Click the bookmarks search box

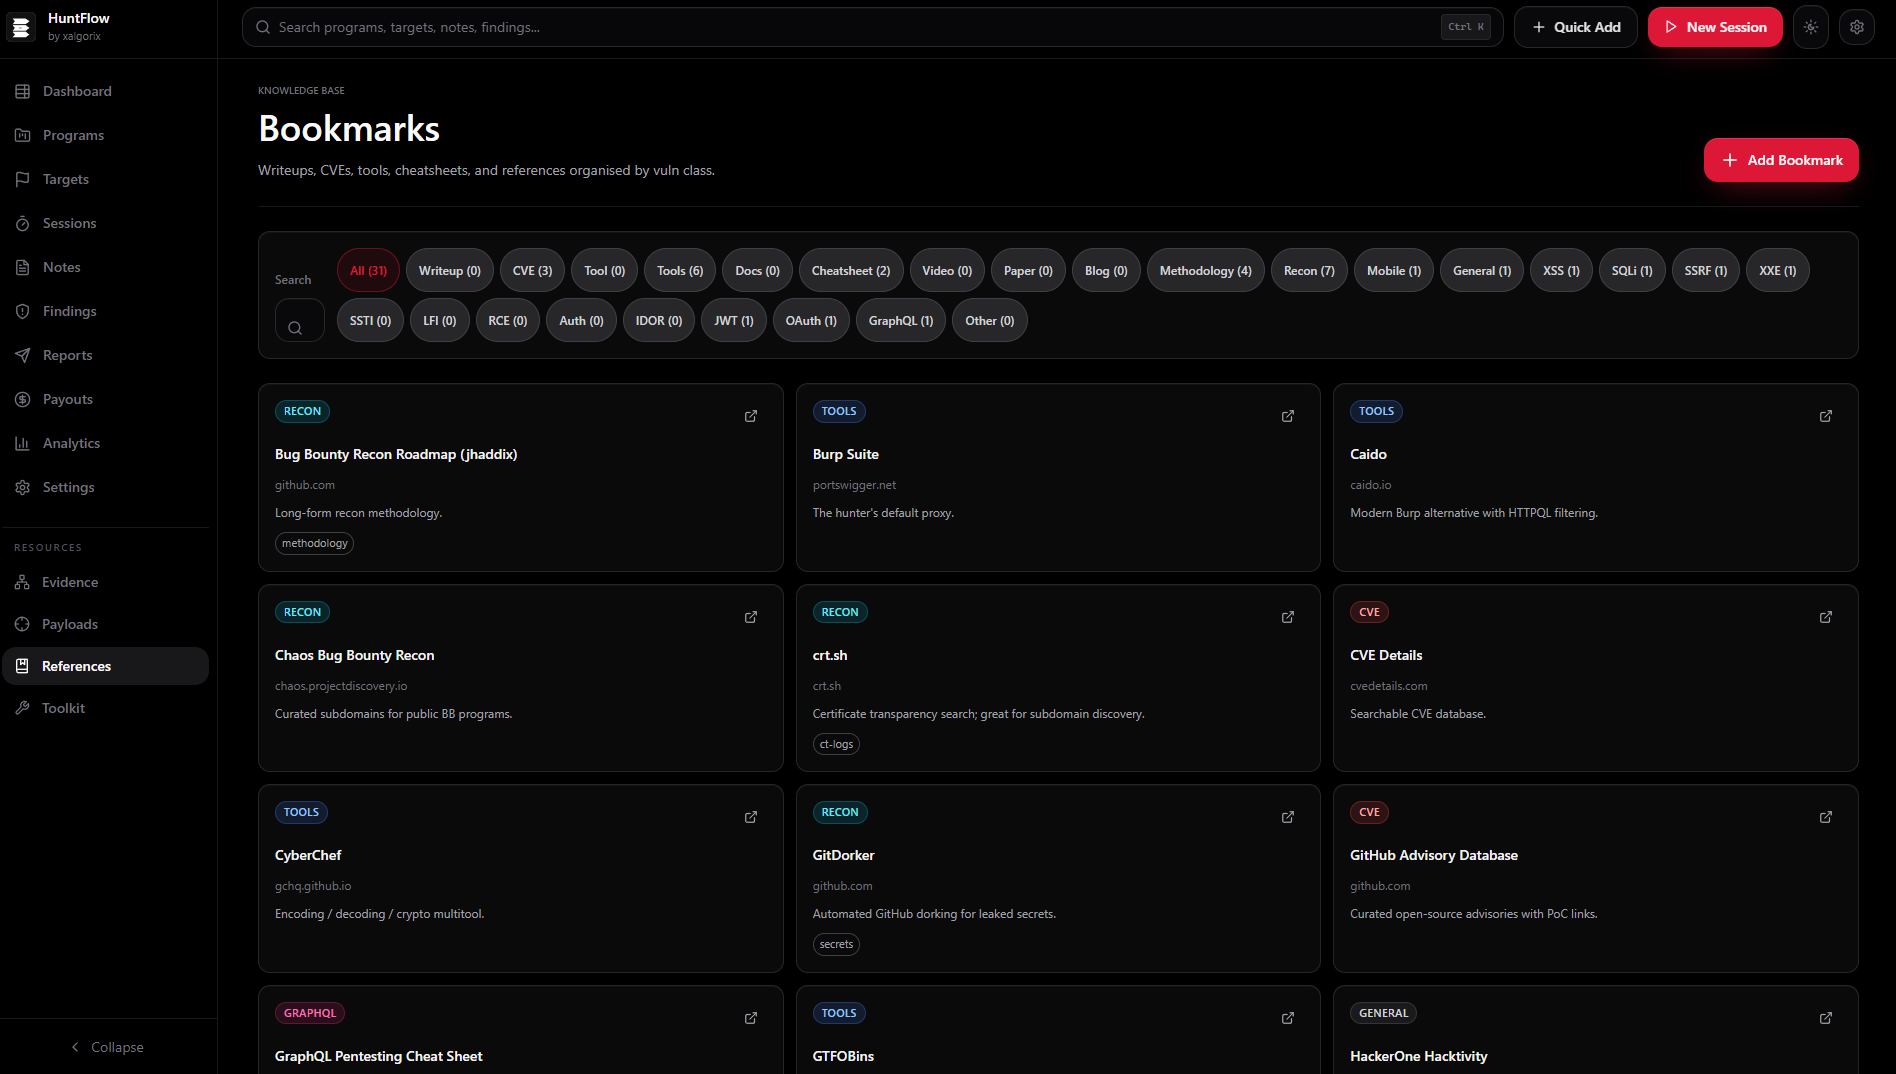(x=300, y=320)
